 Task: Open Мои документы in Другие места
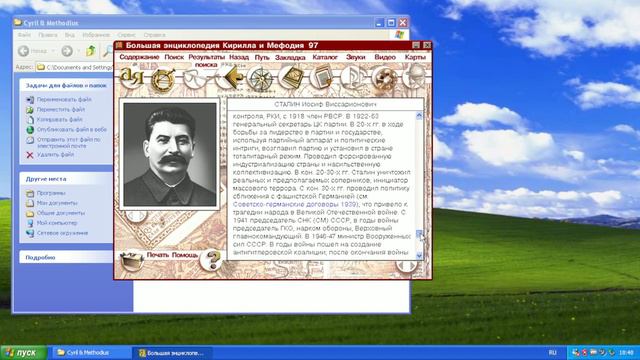tap(57, 203)
